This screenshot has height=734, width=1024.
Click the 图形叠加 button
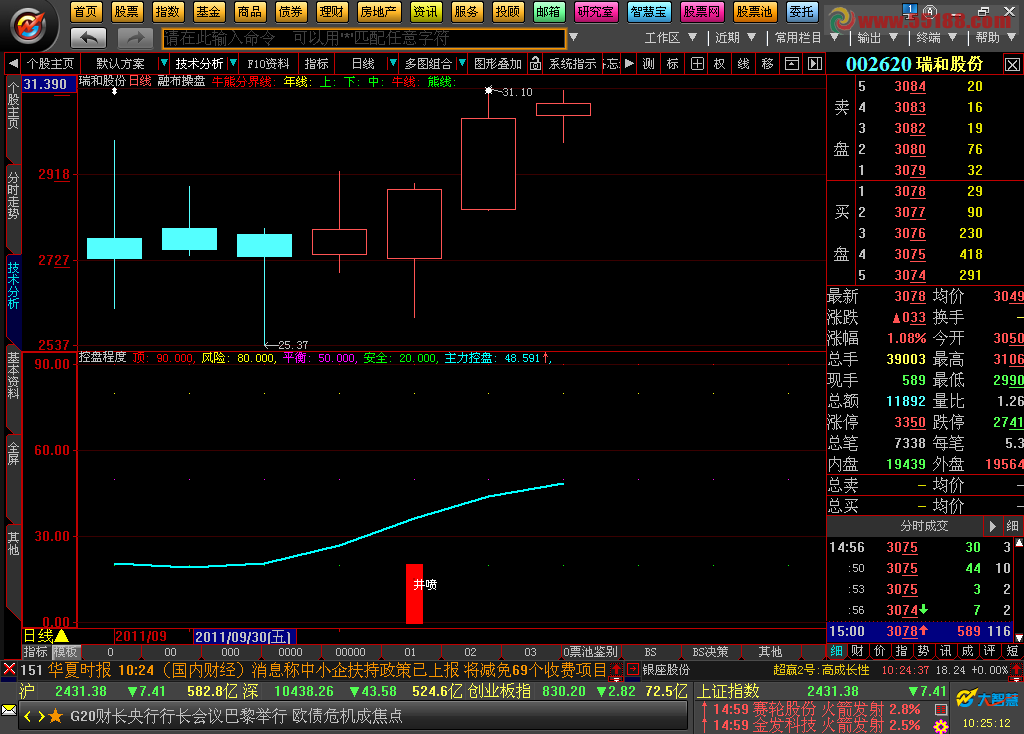(x=498, y=63)
